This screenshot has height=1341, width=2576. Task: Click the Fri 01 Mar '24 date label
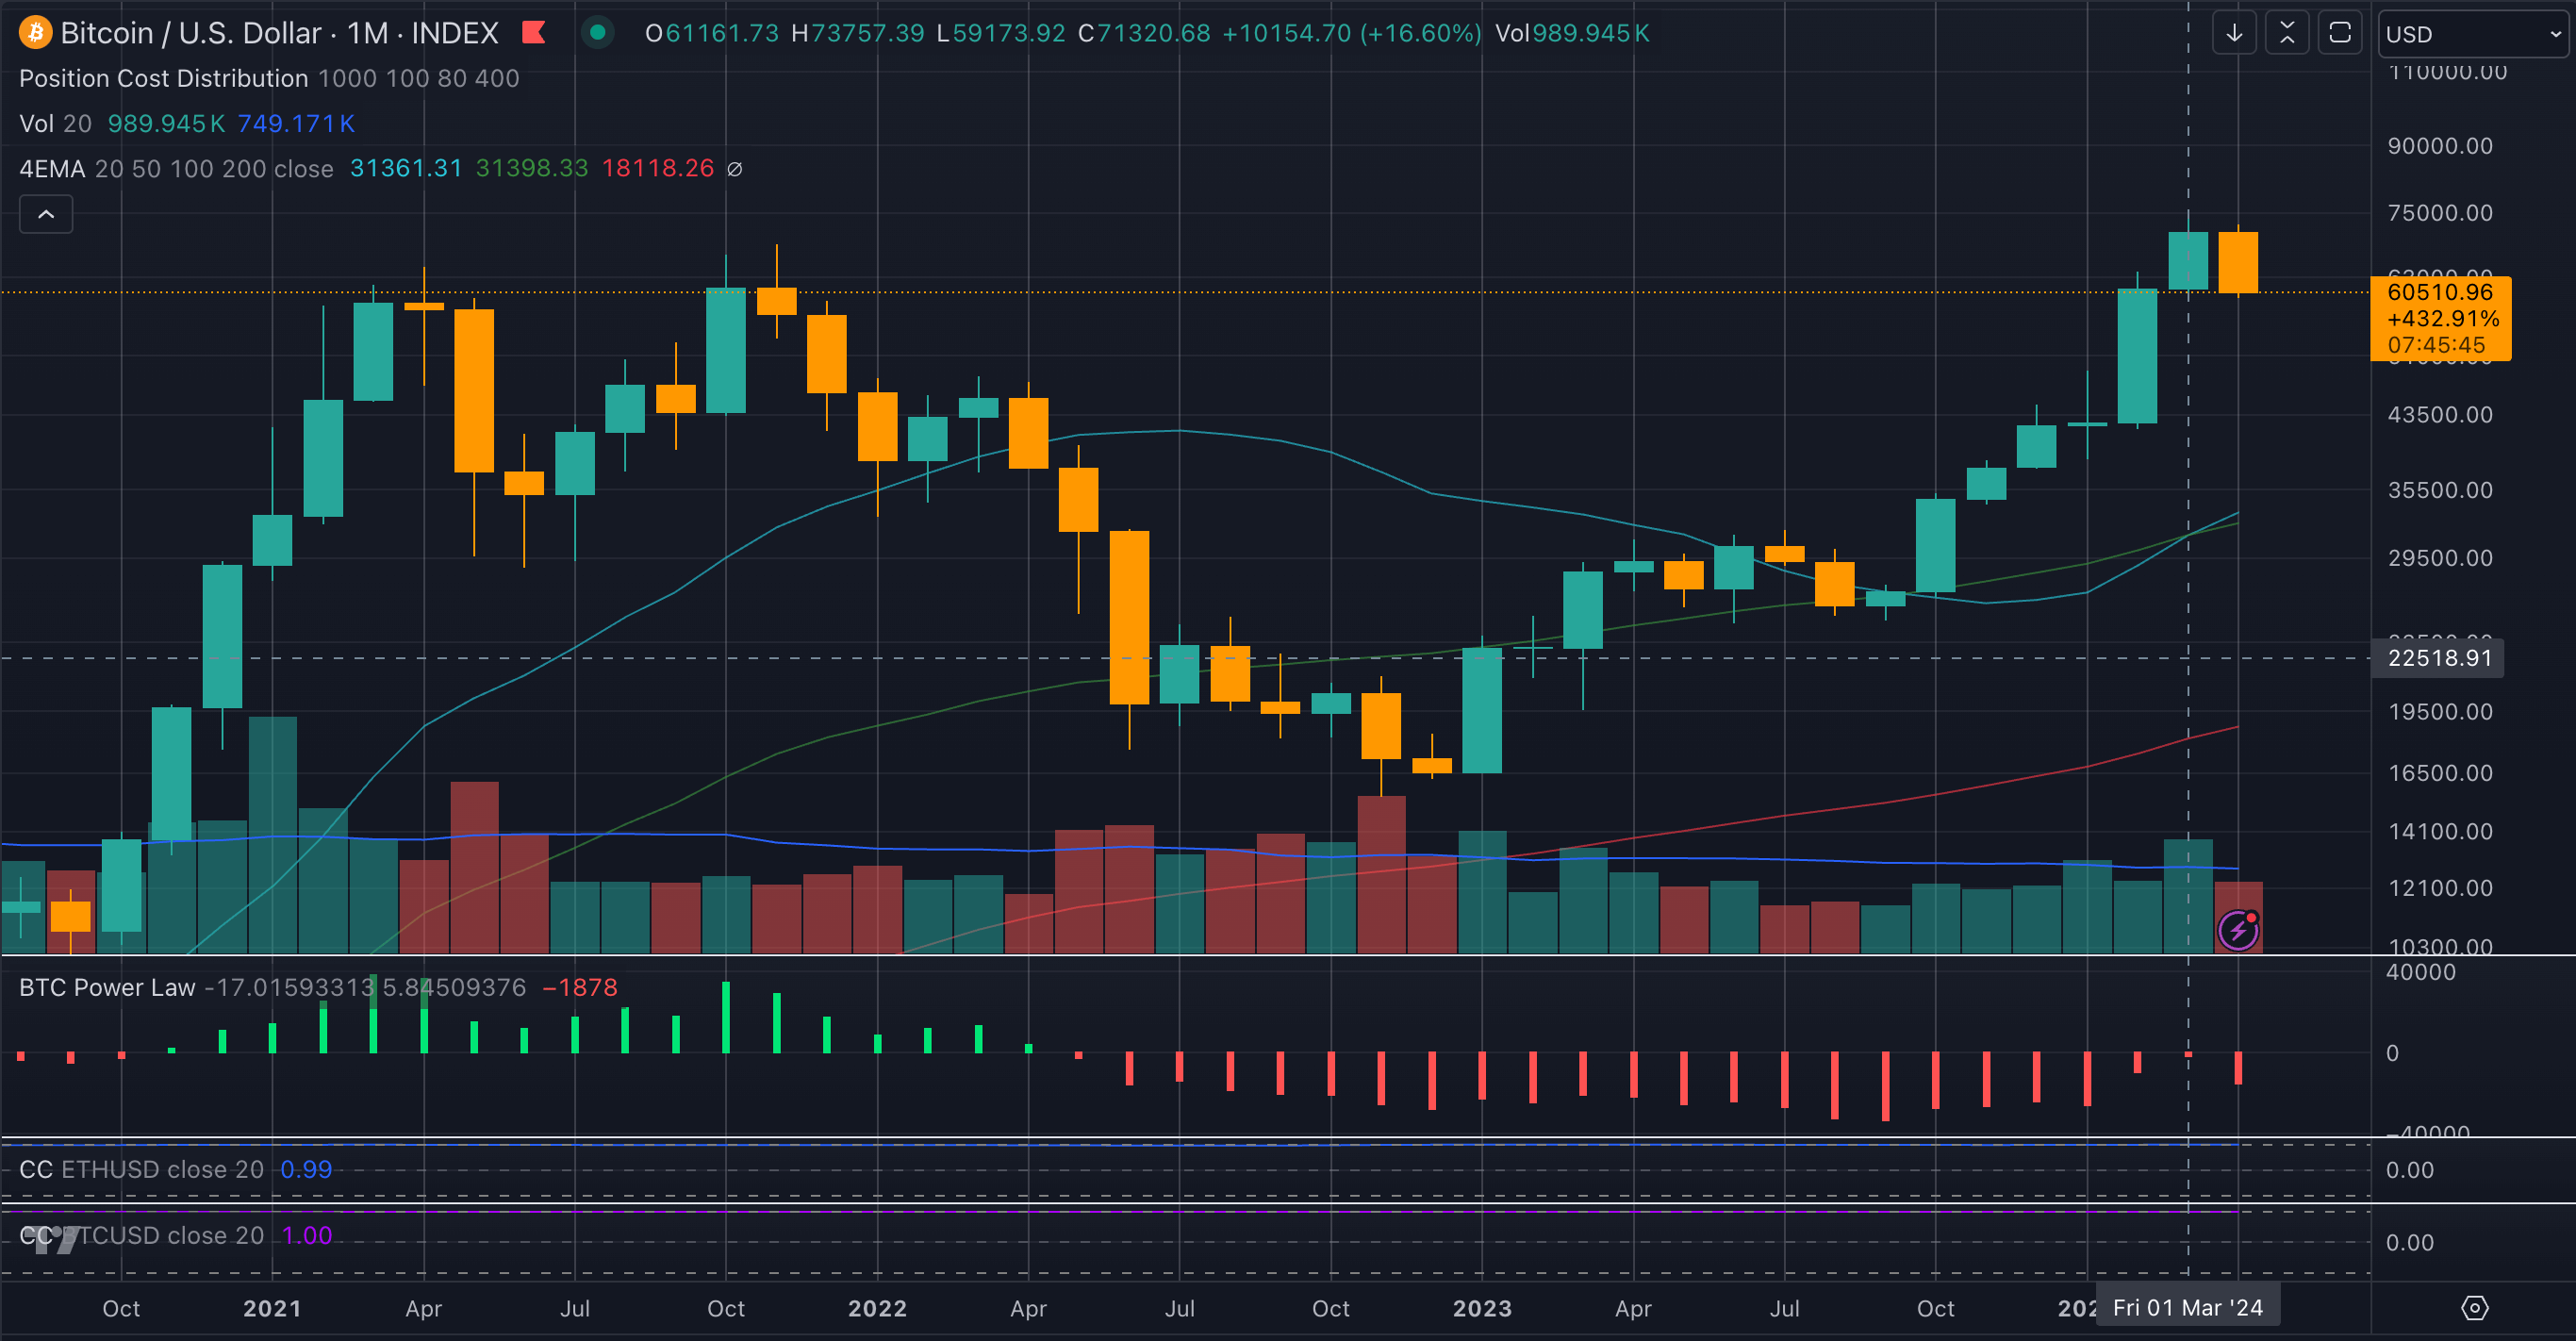[x=2187, y=1308]
